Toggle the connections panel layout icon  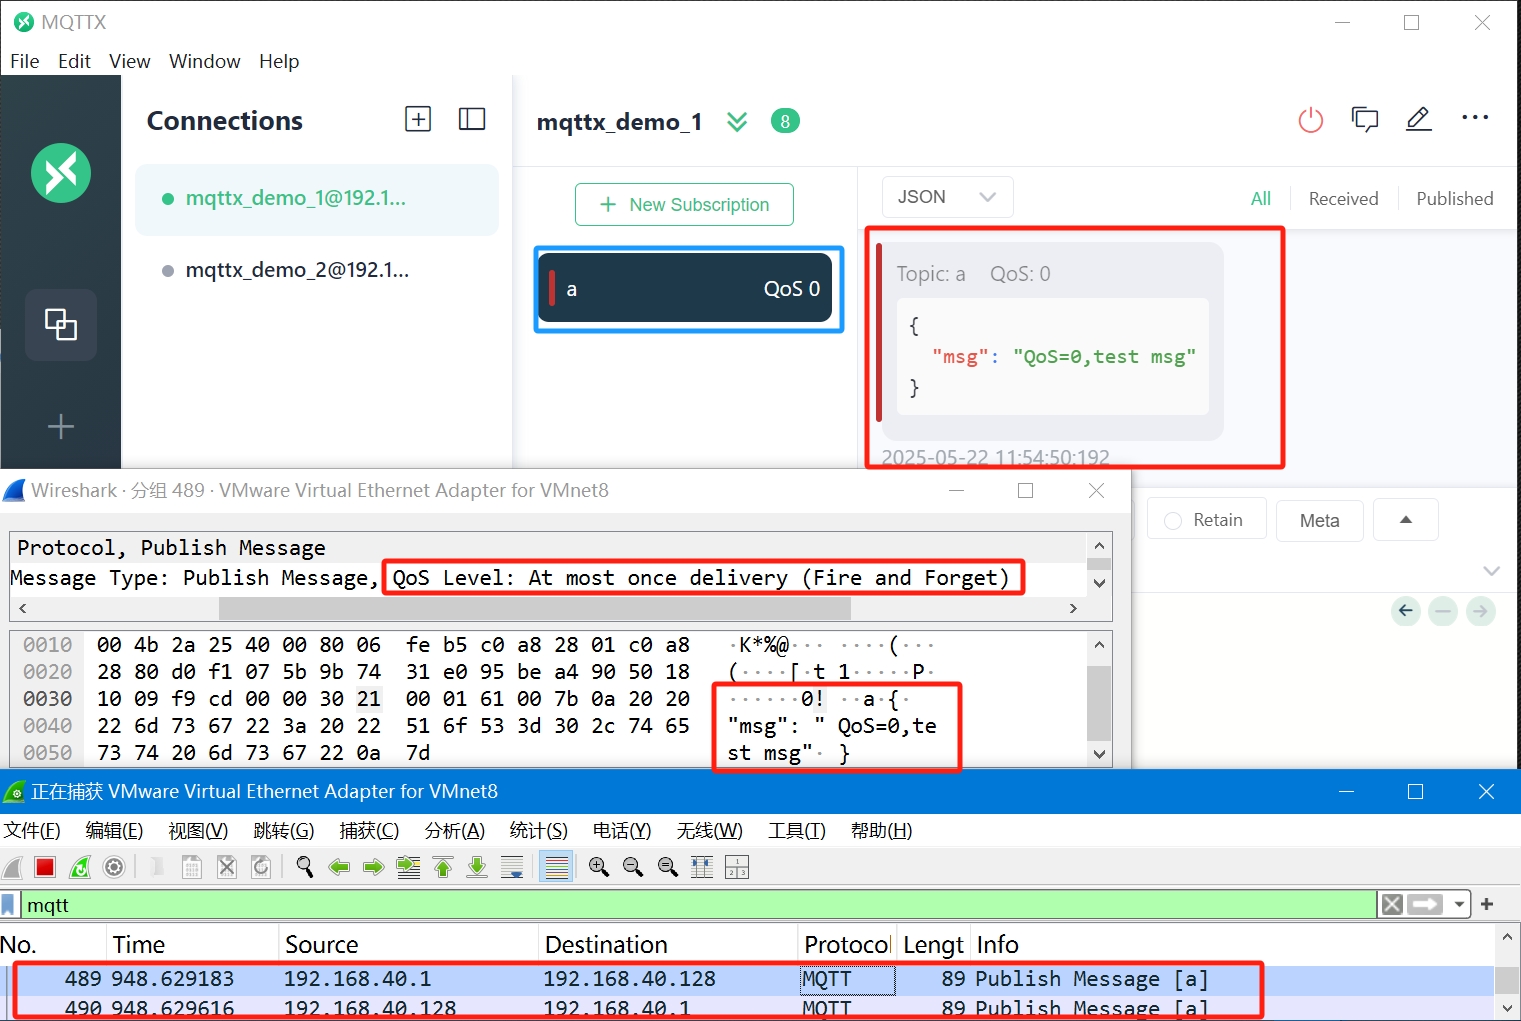(472, 119)
